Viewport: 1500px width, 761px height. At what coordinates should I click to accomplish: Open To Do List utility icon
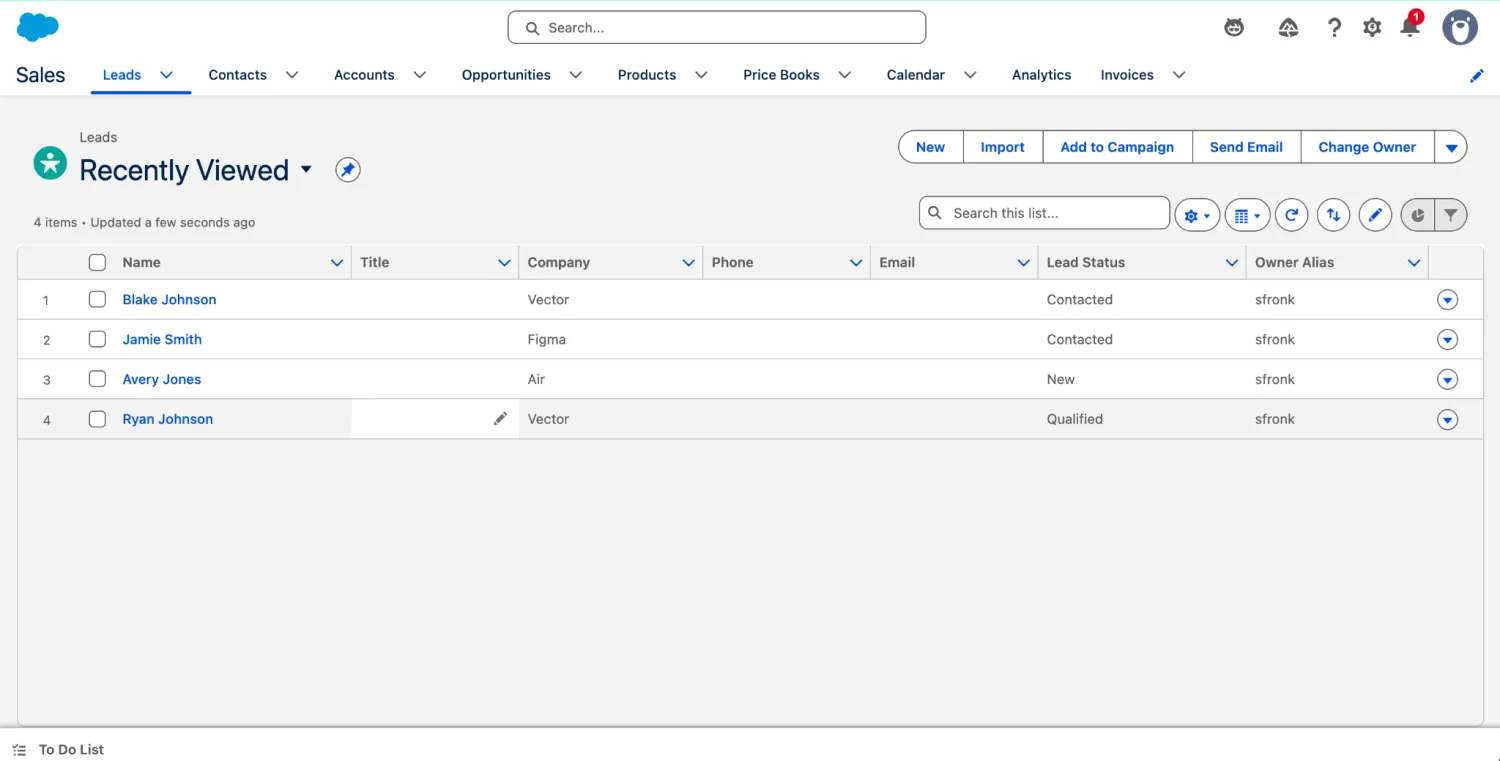pos(19,750)
